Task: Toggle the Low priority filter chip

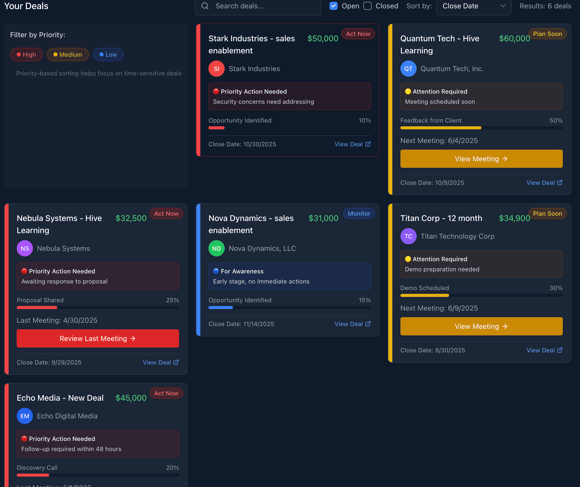Action: pyautogui.click(x=108, y=55)
